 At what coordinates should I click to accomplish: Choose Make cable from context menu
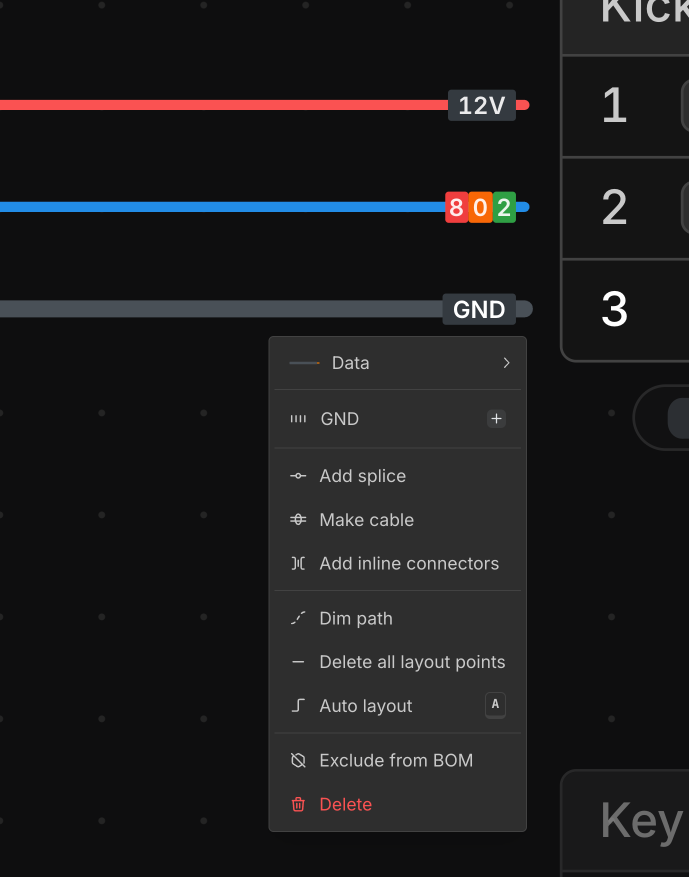pyautogui.click(x=366, y=520)
